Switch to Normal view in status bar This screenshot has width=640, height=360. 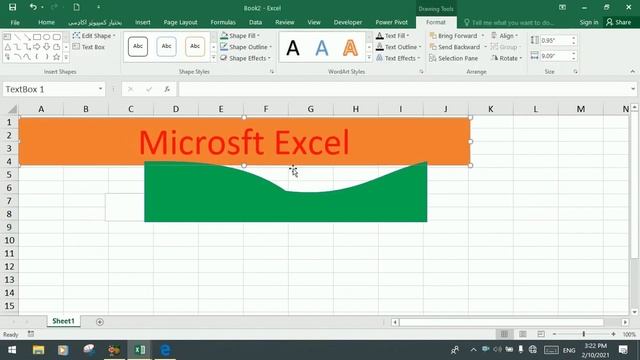coord(504,334)
